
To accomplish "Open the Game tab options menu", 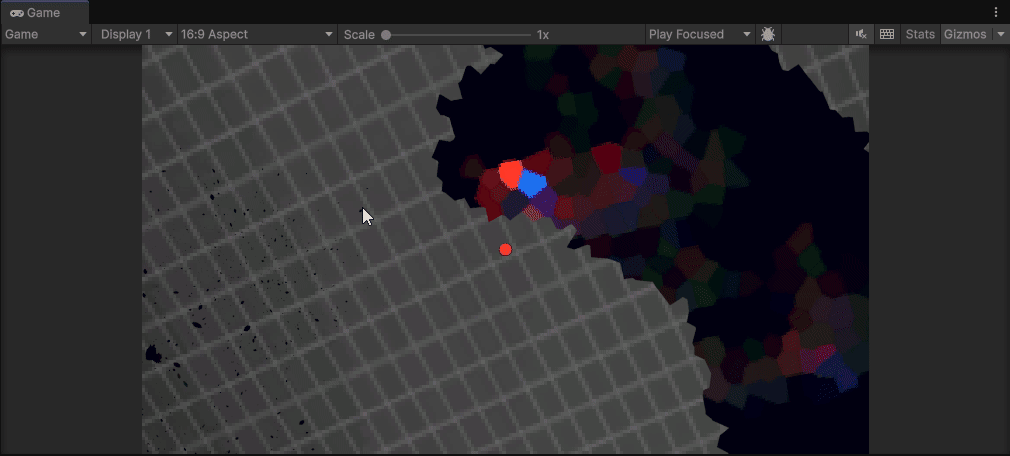I will (x=997, y=13).
